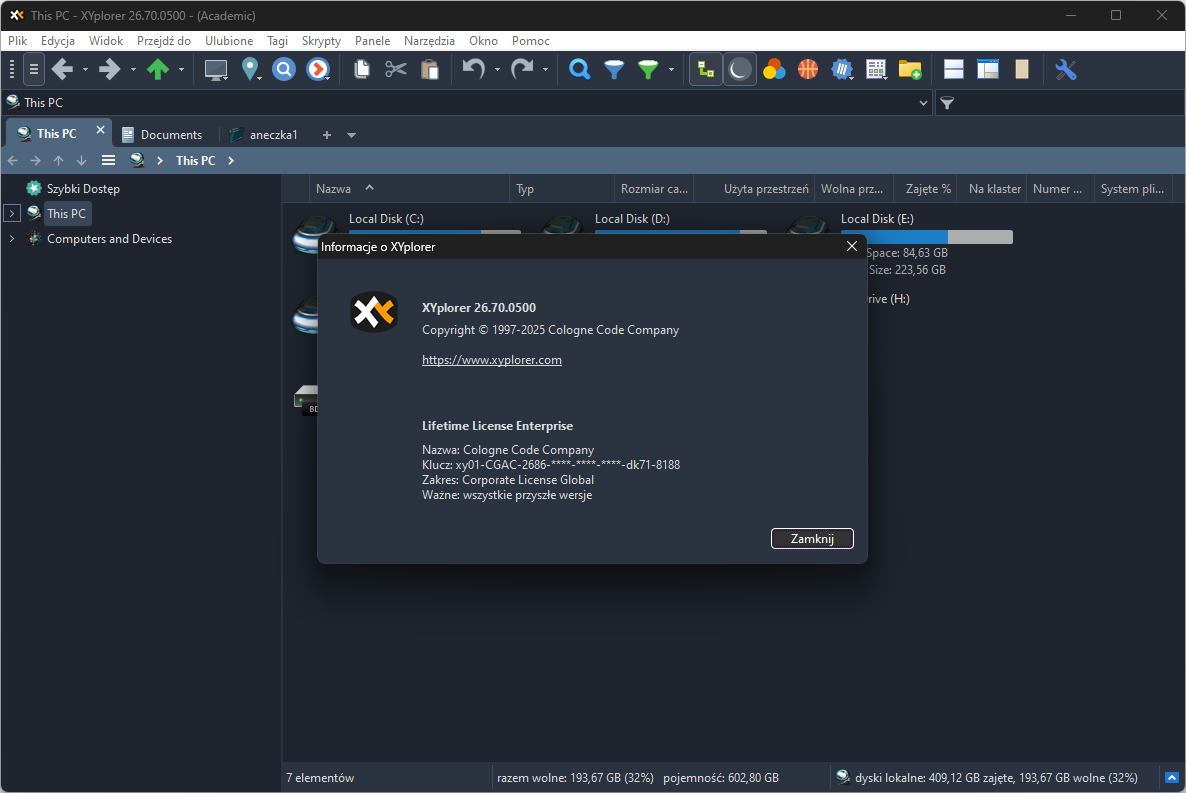
Task: Open Configuration with the wrench icon
Action: click(x=1066, y=70)
